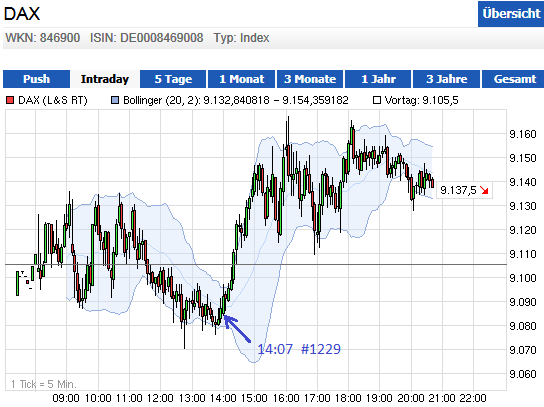Image resolution: width=544 pixels, height=407 pixels.
Task: Click the 19:00 time axis label
Action: (x=379, y=398)
